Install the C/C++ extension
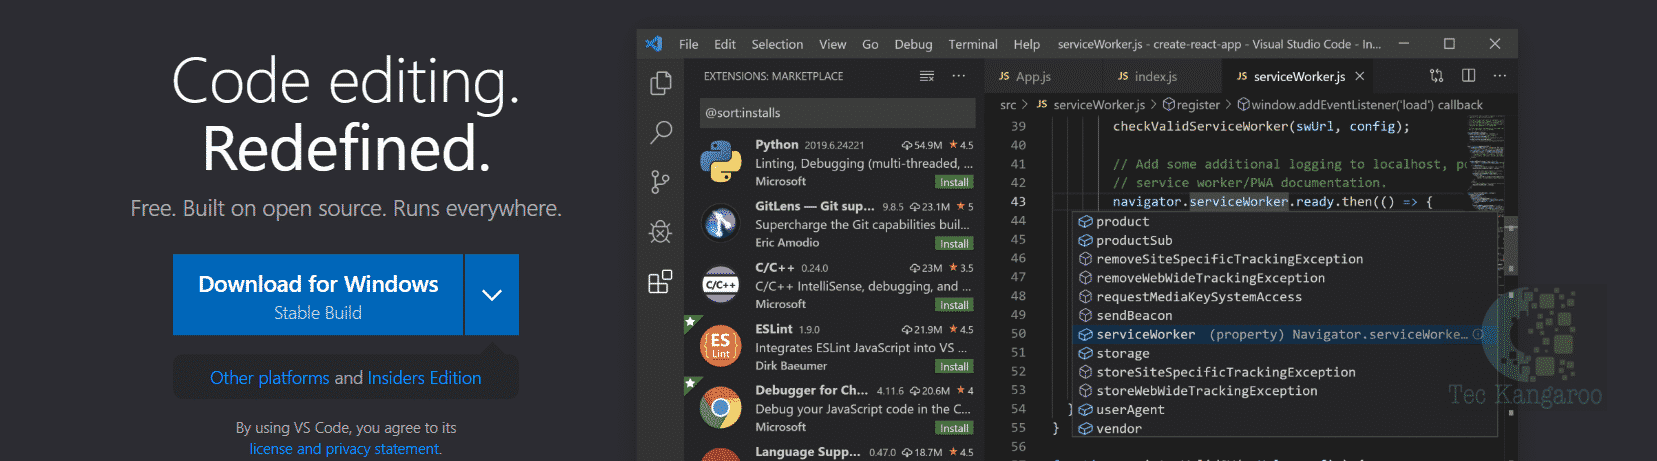Image resolution: width=1657 pixels, height=461 pixels. point(954,305)
